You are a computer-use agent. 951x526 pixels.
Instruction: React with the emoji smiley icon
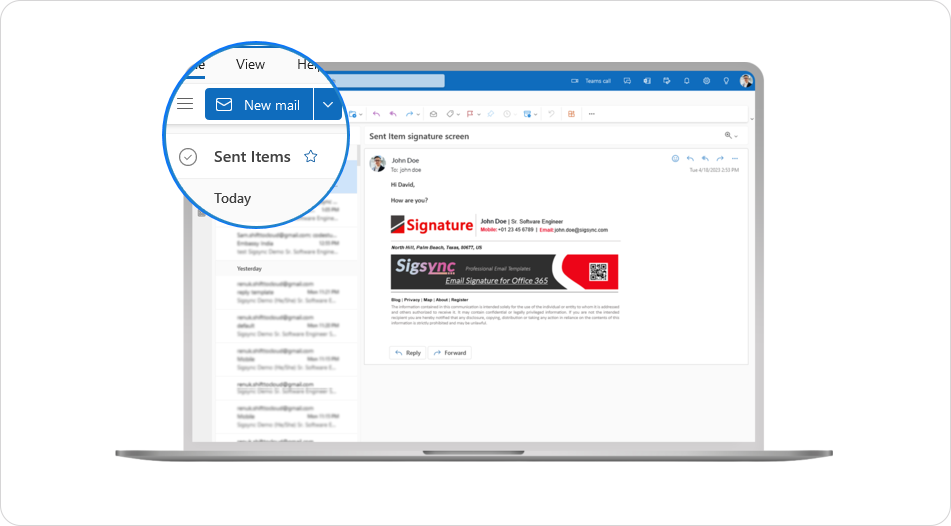pos(675,158)
